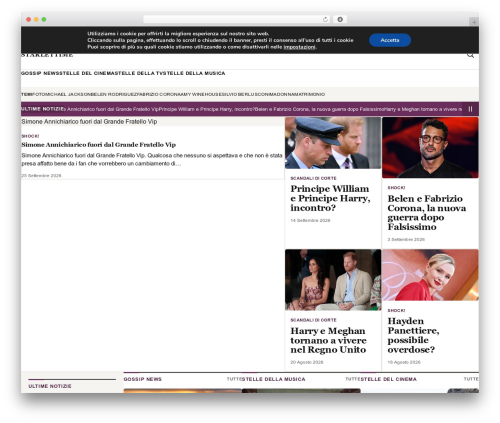Click the Simone Annichiarico article excerpt text
The width and height of the screenshot is (500, 423).
[152, 160]
